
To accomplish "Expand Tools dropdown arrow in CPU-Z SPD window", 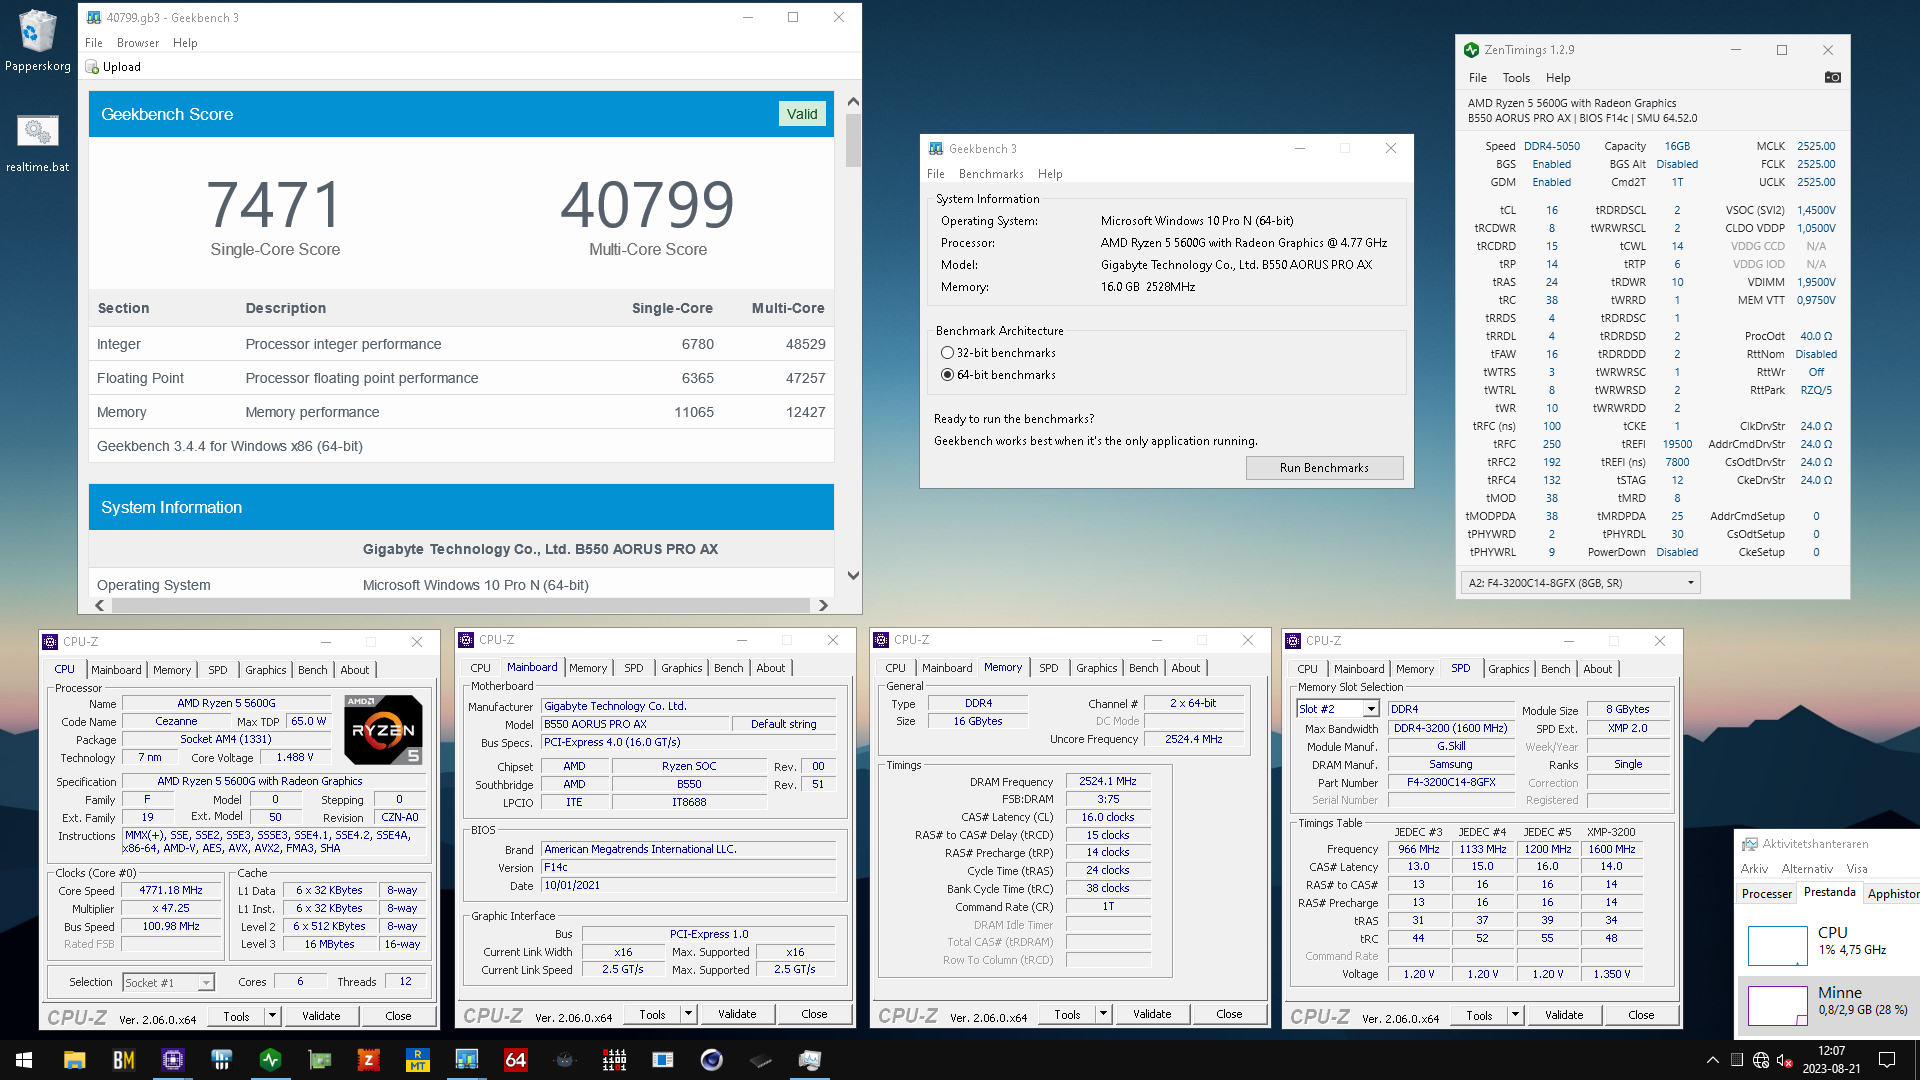I will 1514,1015.
